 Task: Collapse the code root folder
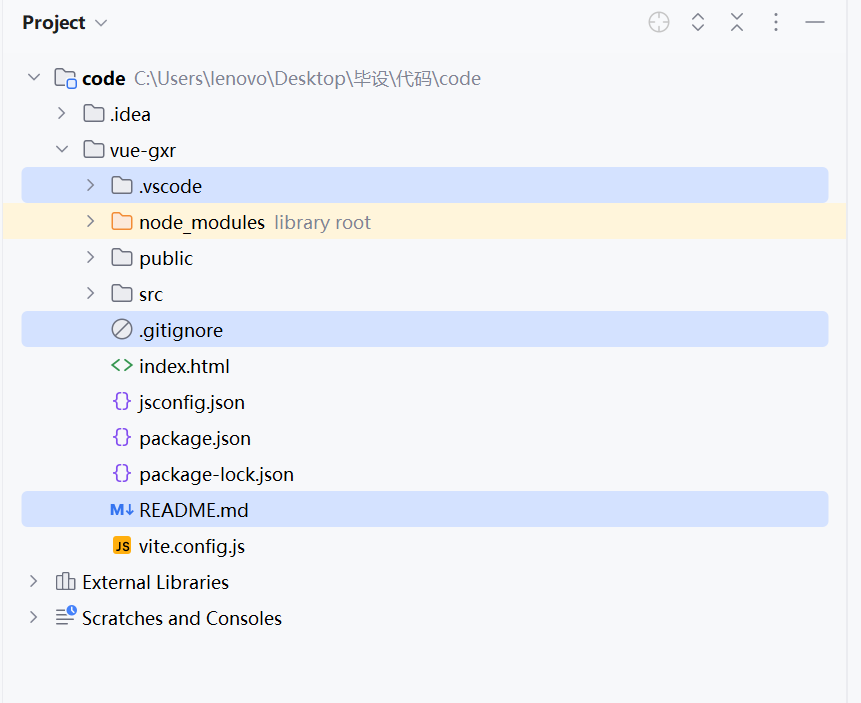click(x=34, y=78)
